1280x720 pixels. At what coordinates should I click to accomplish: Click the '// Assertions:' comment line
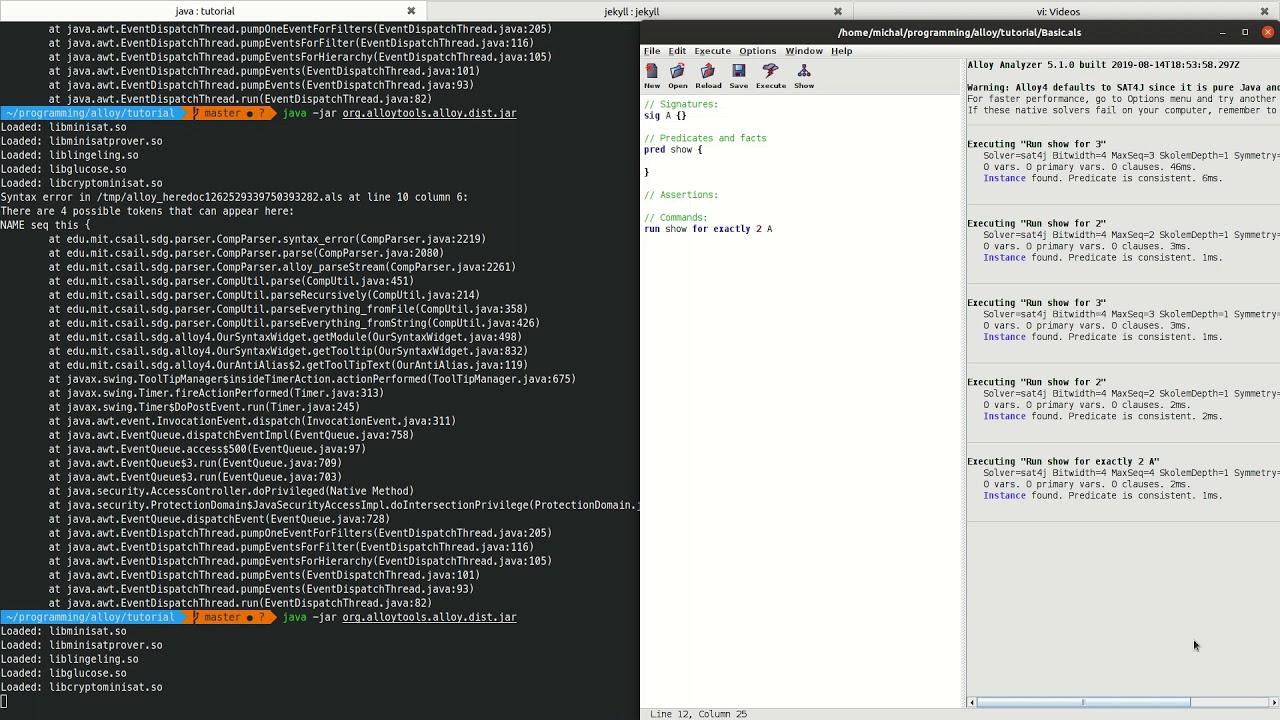681,195
